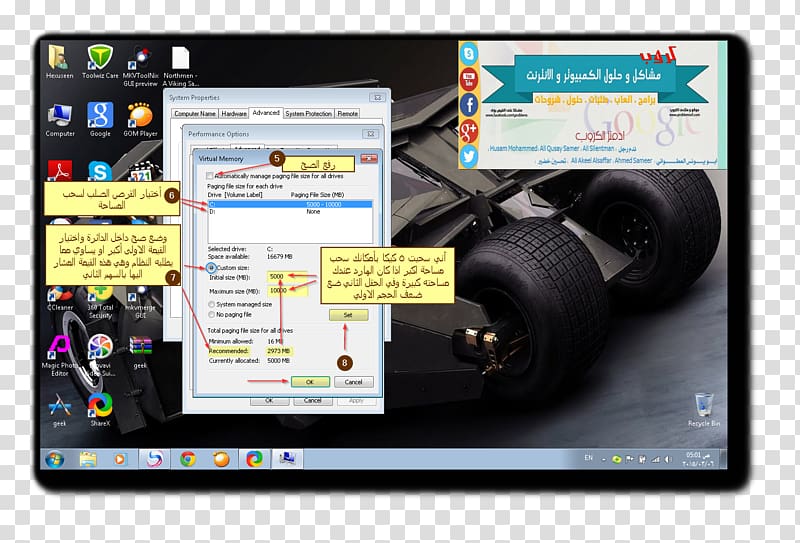The height and width of the screenshot is (543, 800).
Task: Click the System Properties taskbar button
Action: [x=287, y=459]
